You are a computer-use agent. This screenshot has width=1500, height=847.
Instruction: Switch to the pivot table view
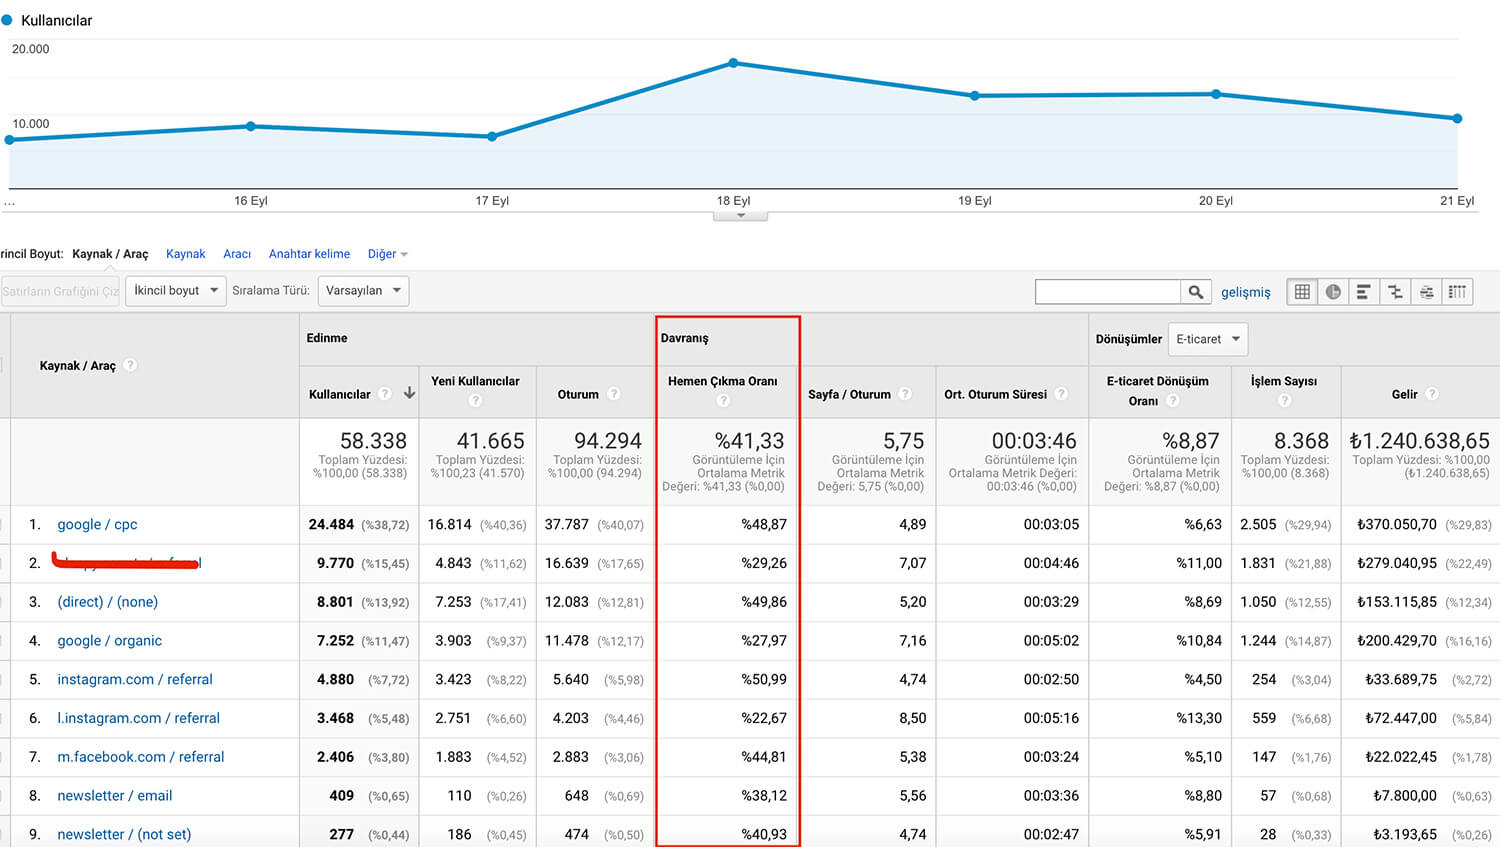1457,291
